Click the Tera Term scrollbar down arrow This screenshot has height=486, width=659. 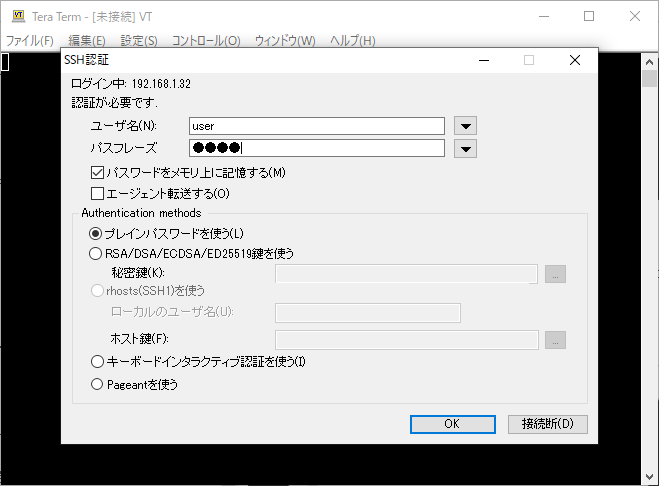point(649,477)
